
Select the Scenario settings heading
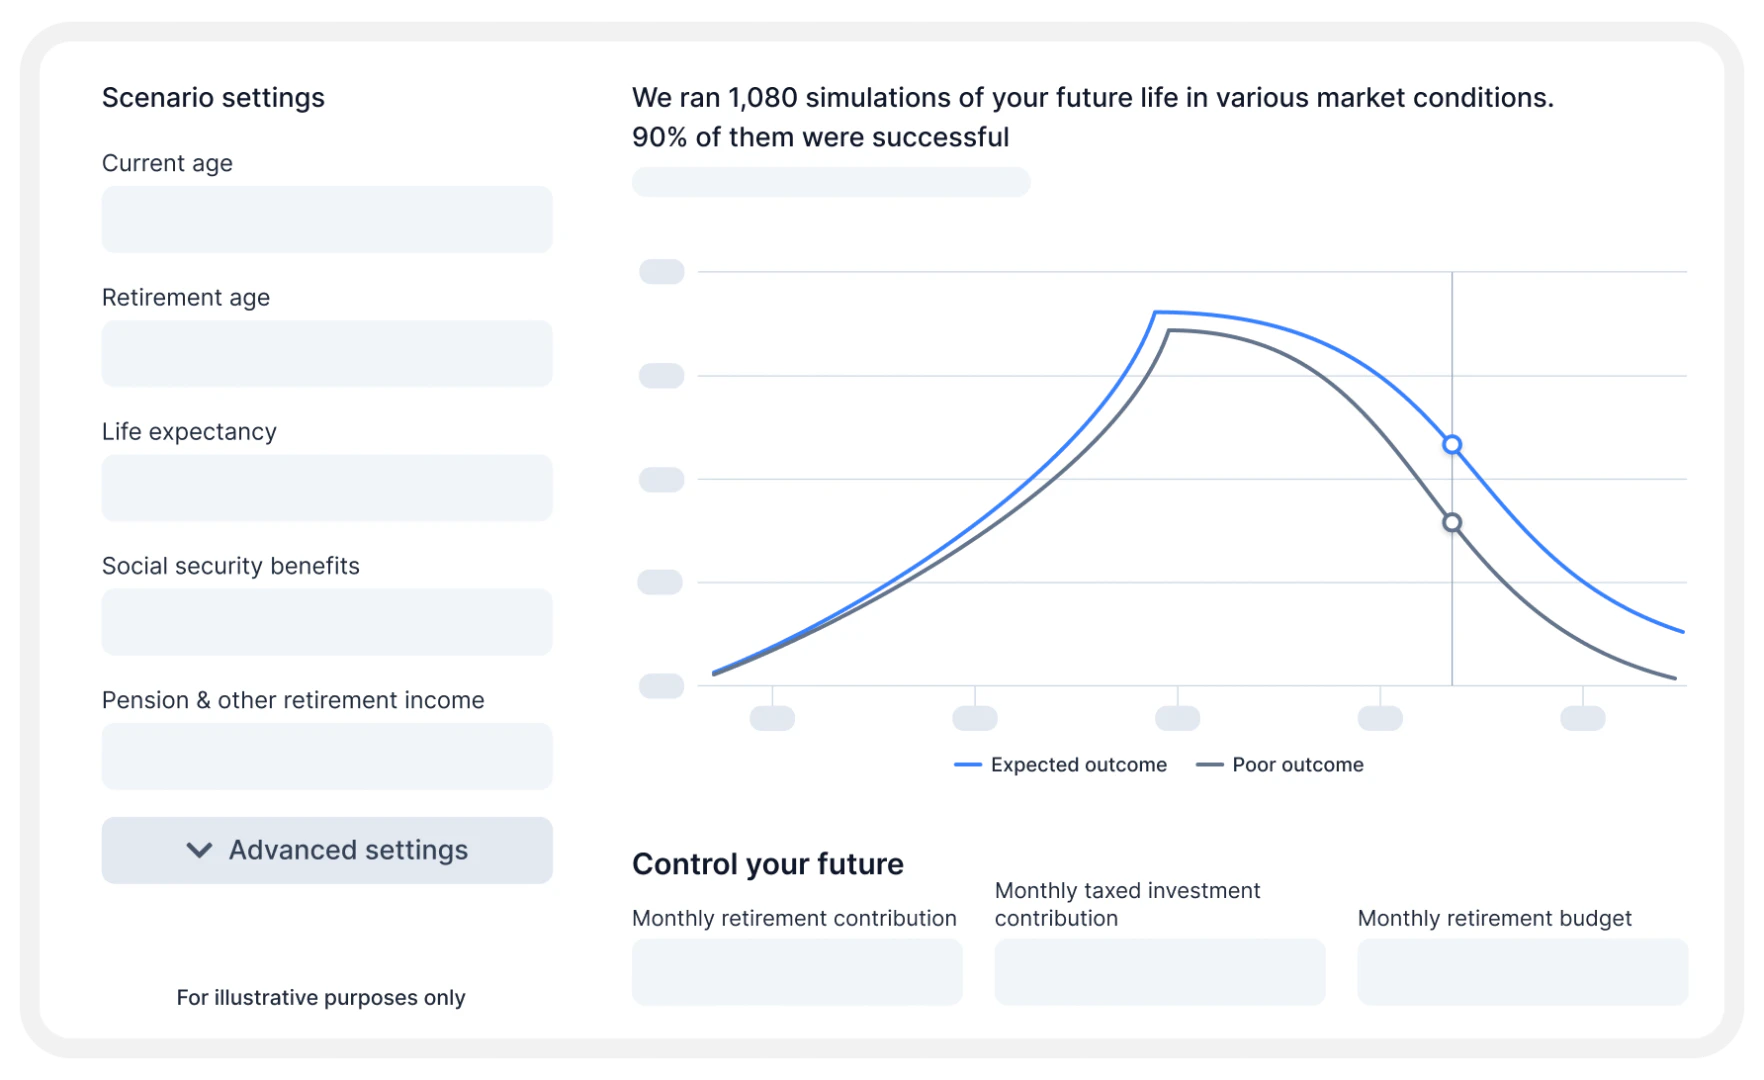(213, 97)
